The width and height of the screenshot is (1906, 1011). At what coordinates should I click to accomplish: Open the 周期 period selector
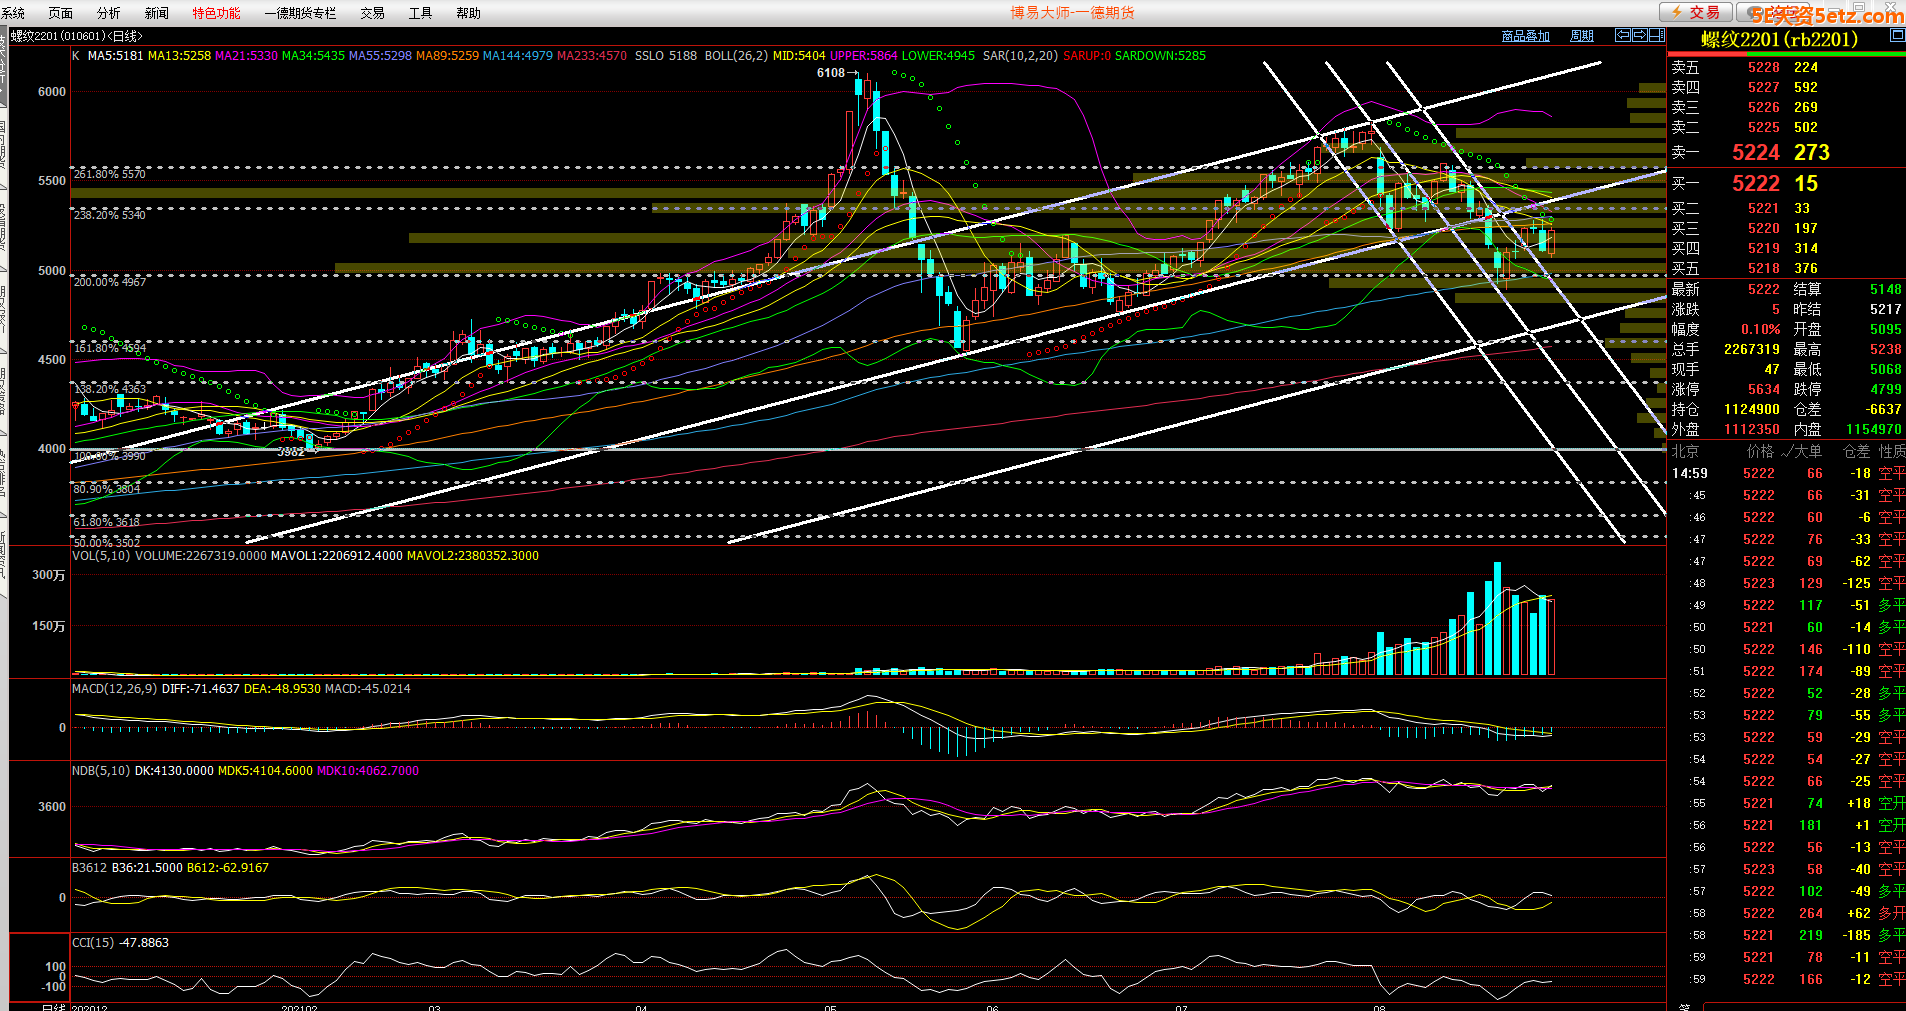tap(1582, 36)
